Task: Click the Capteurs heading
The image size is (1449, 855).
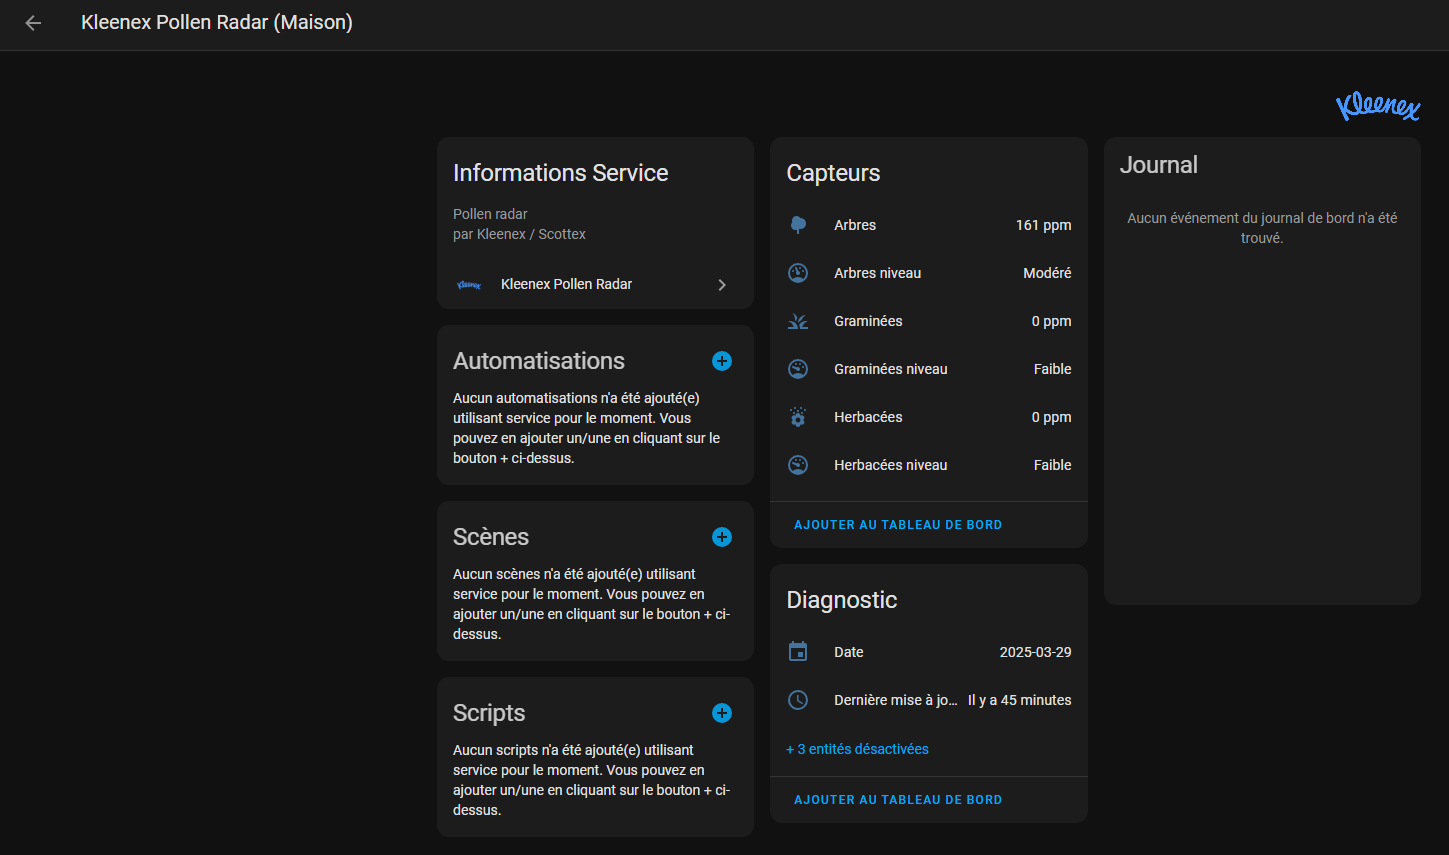Action: coord(833,173)
